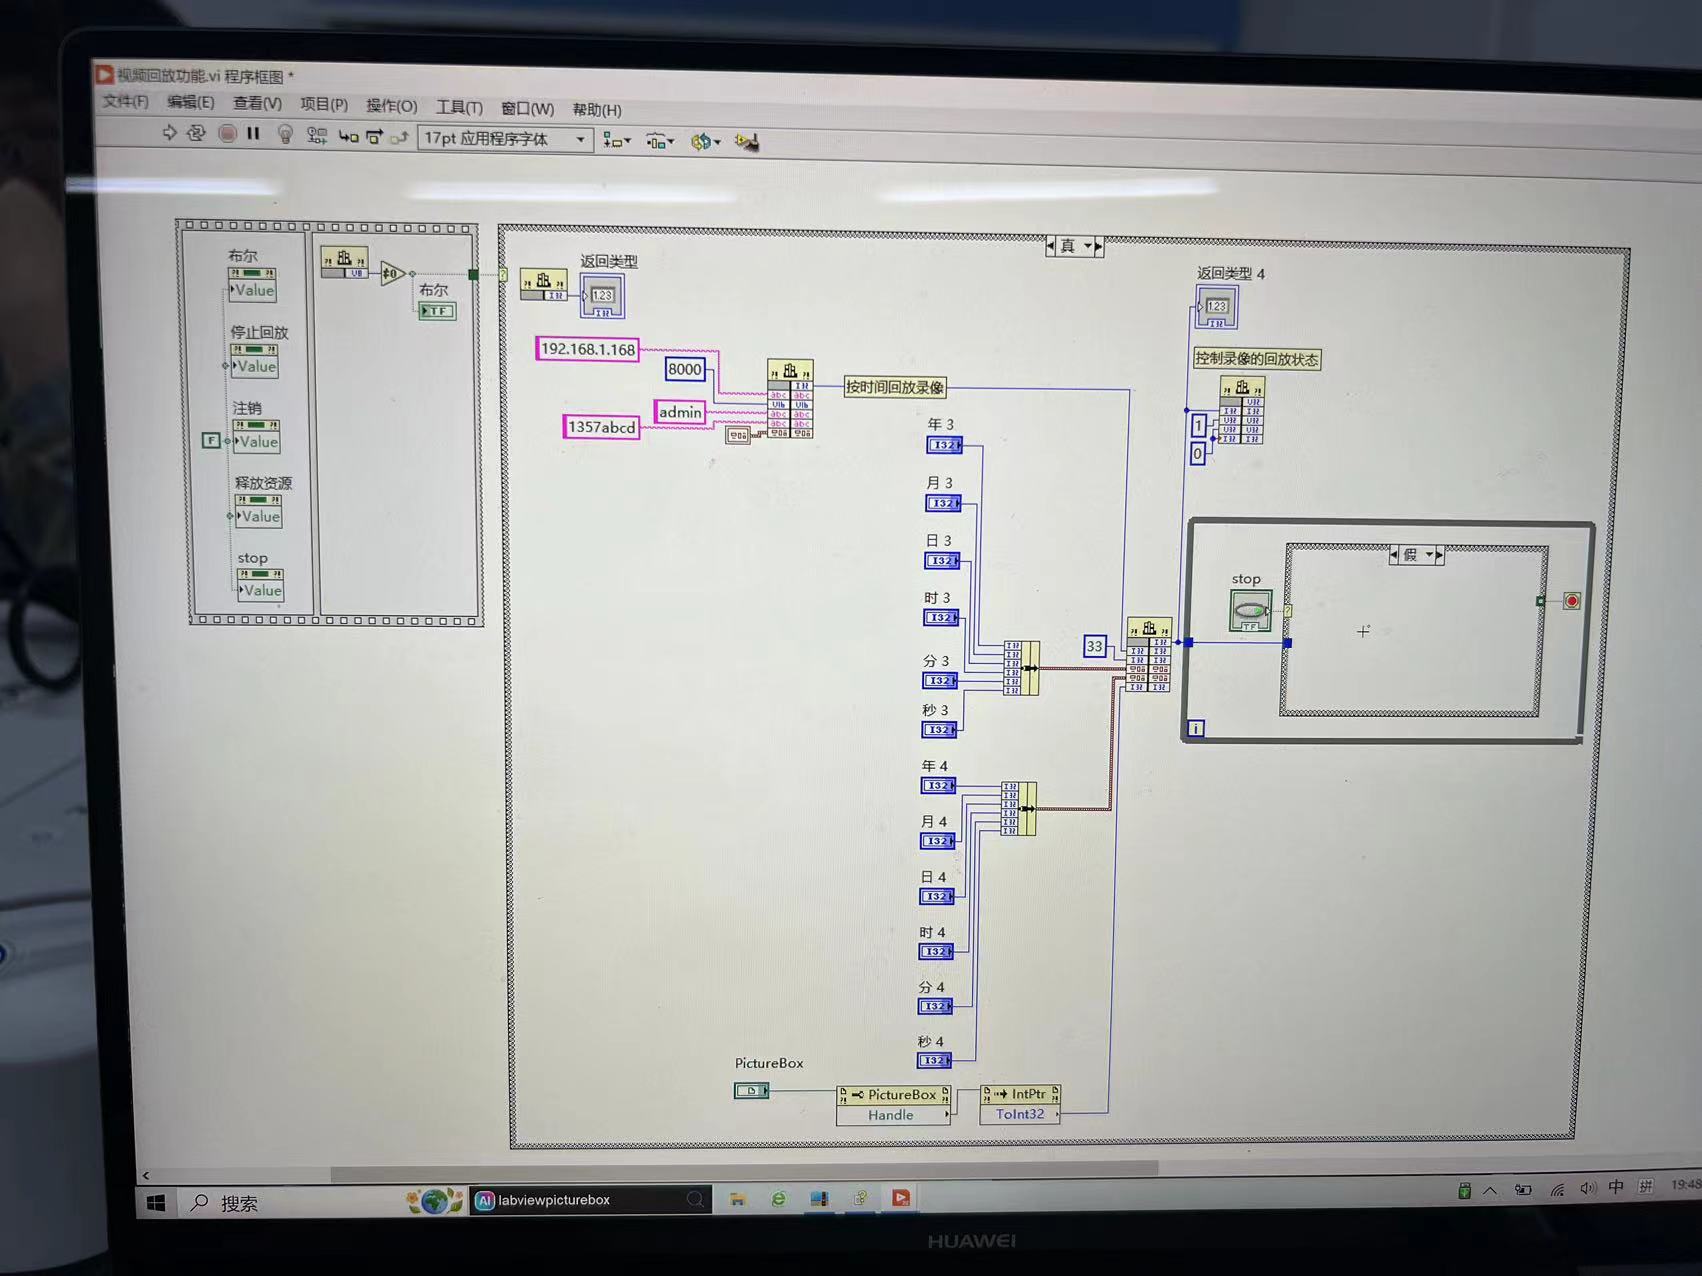The image size is (1702, 1276).
Task: Click the loop iteration terminal i
Action: click(1195, 728)
